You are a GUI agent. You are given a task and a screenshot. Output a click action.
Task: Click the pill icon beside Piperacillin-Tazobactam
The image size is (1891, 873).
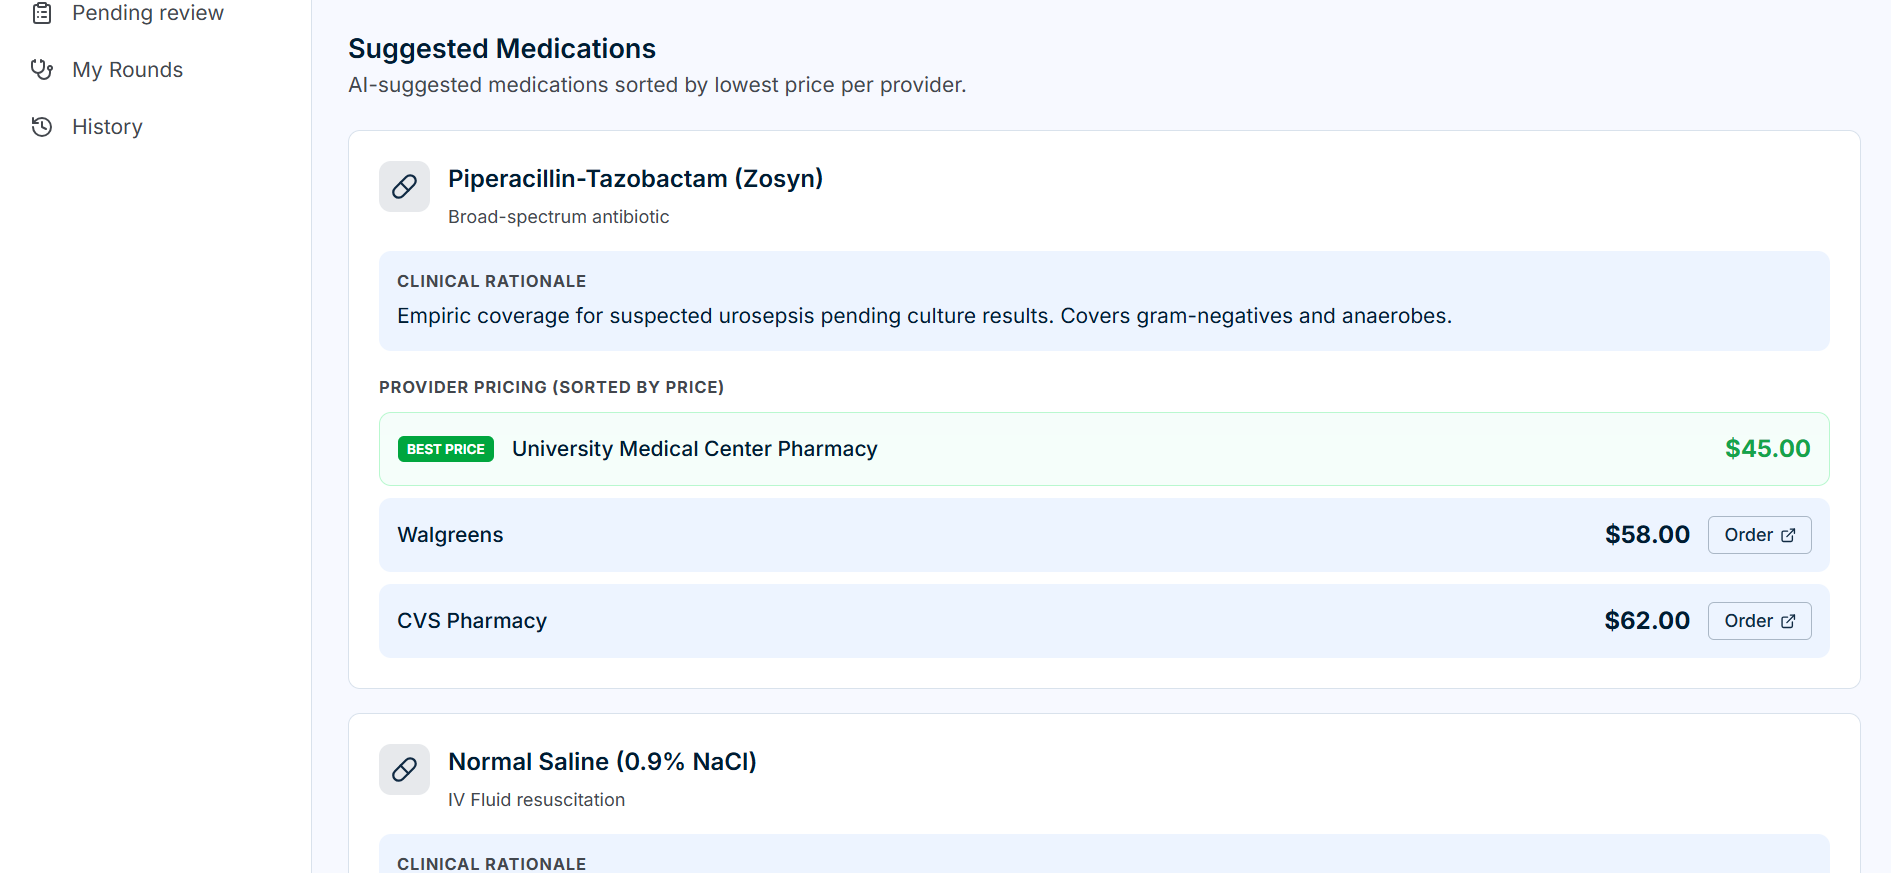(404, 187)
